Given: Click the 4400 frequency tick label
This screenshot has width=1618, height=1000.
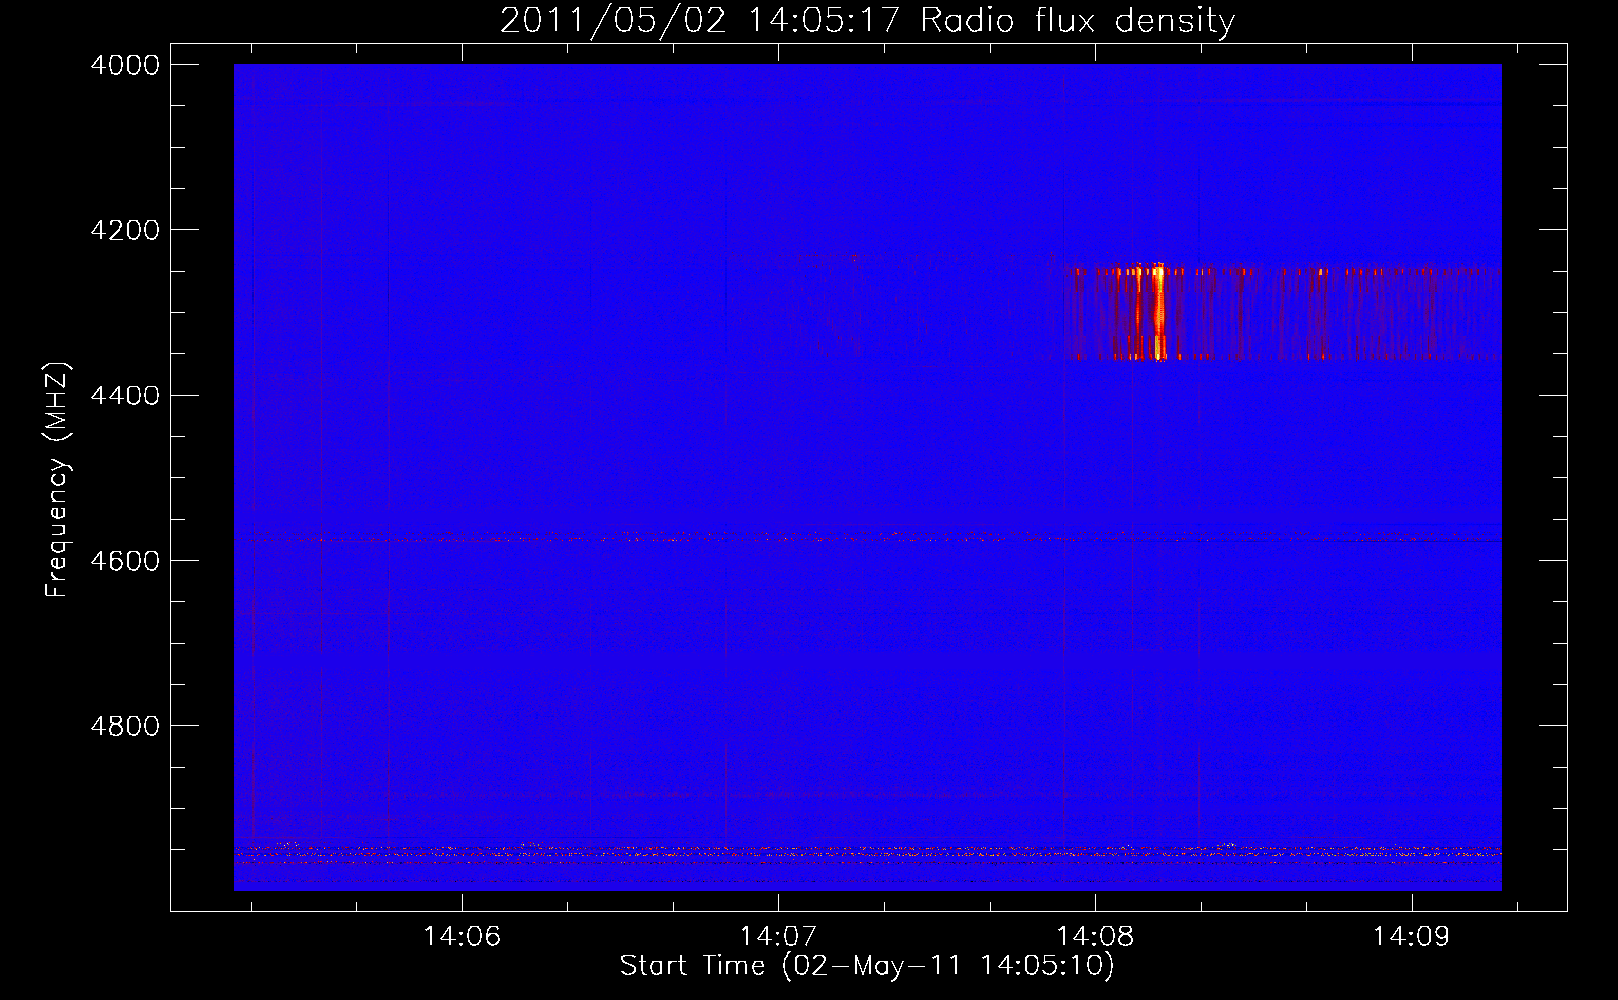Looking at the screenshot, I should pyautogui.click(x=125, y=396).
